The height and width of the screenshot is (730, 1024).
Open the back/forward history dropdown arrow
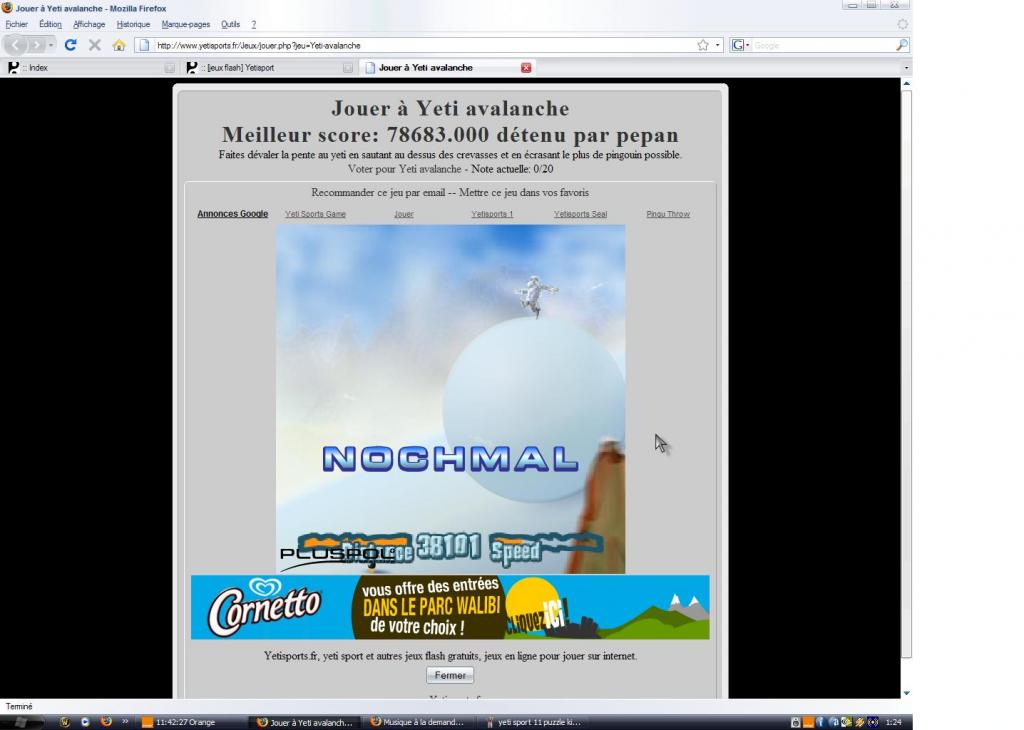(x=51, y=45)
